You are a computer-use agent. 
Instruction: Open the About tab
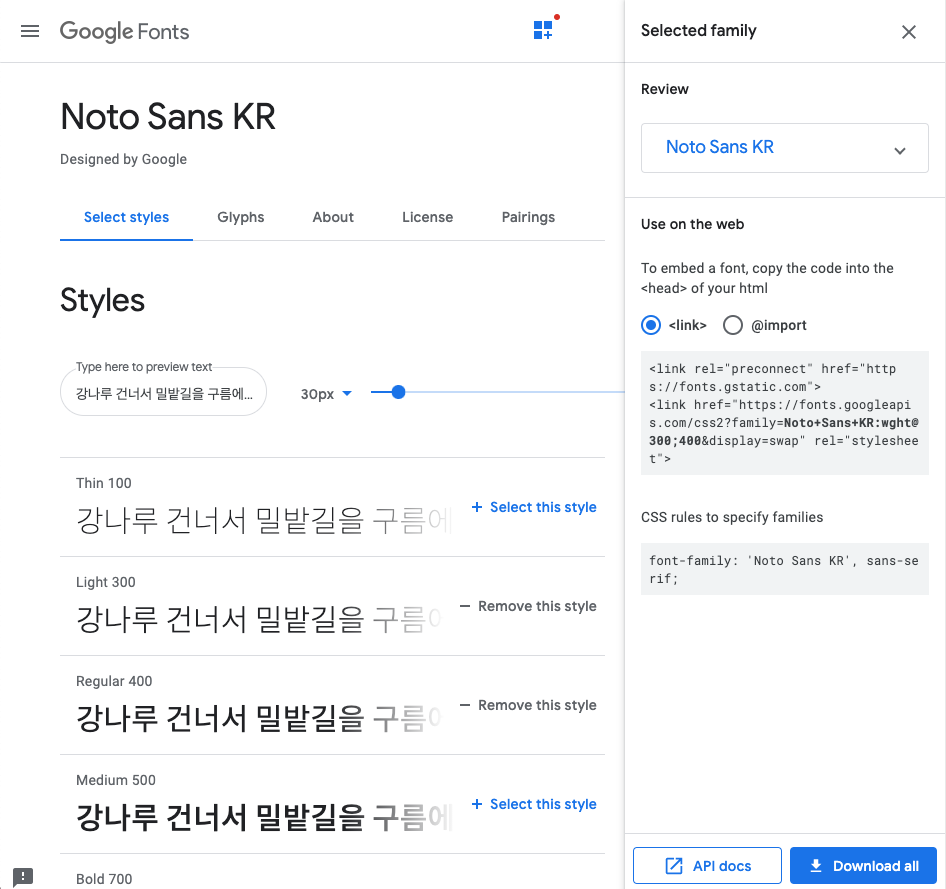(x=333, y=217)
